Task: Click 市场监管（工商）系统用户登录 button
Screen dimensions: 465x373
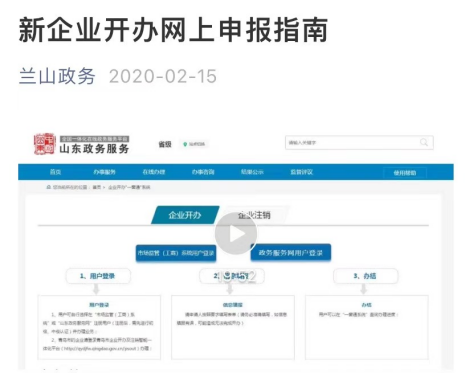Action: point(176,253)
